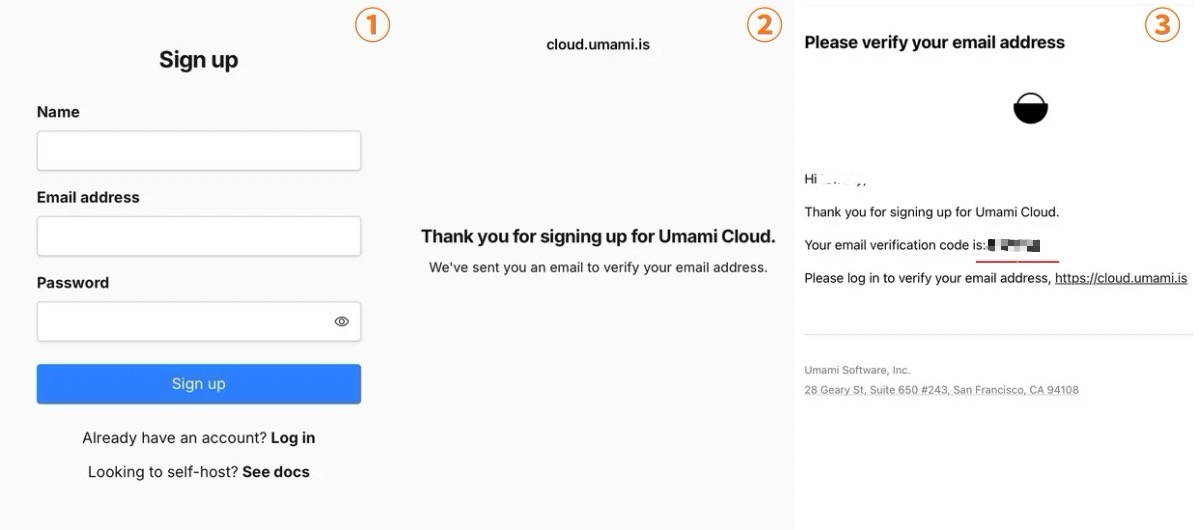Click the 'Name' field label
1200x530 pixels.
(58, 112)
